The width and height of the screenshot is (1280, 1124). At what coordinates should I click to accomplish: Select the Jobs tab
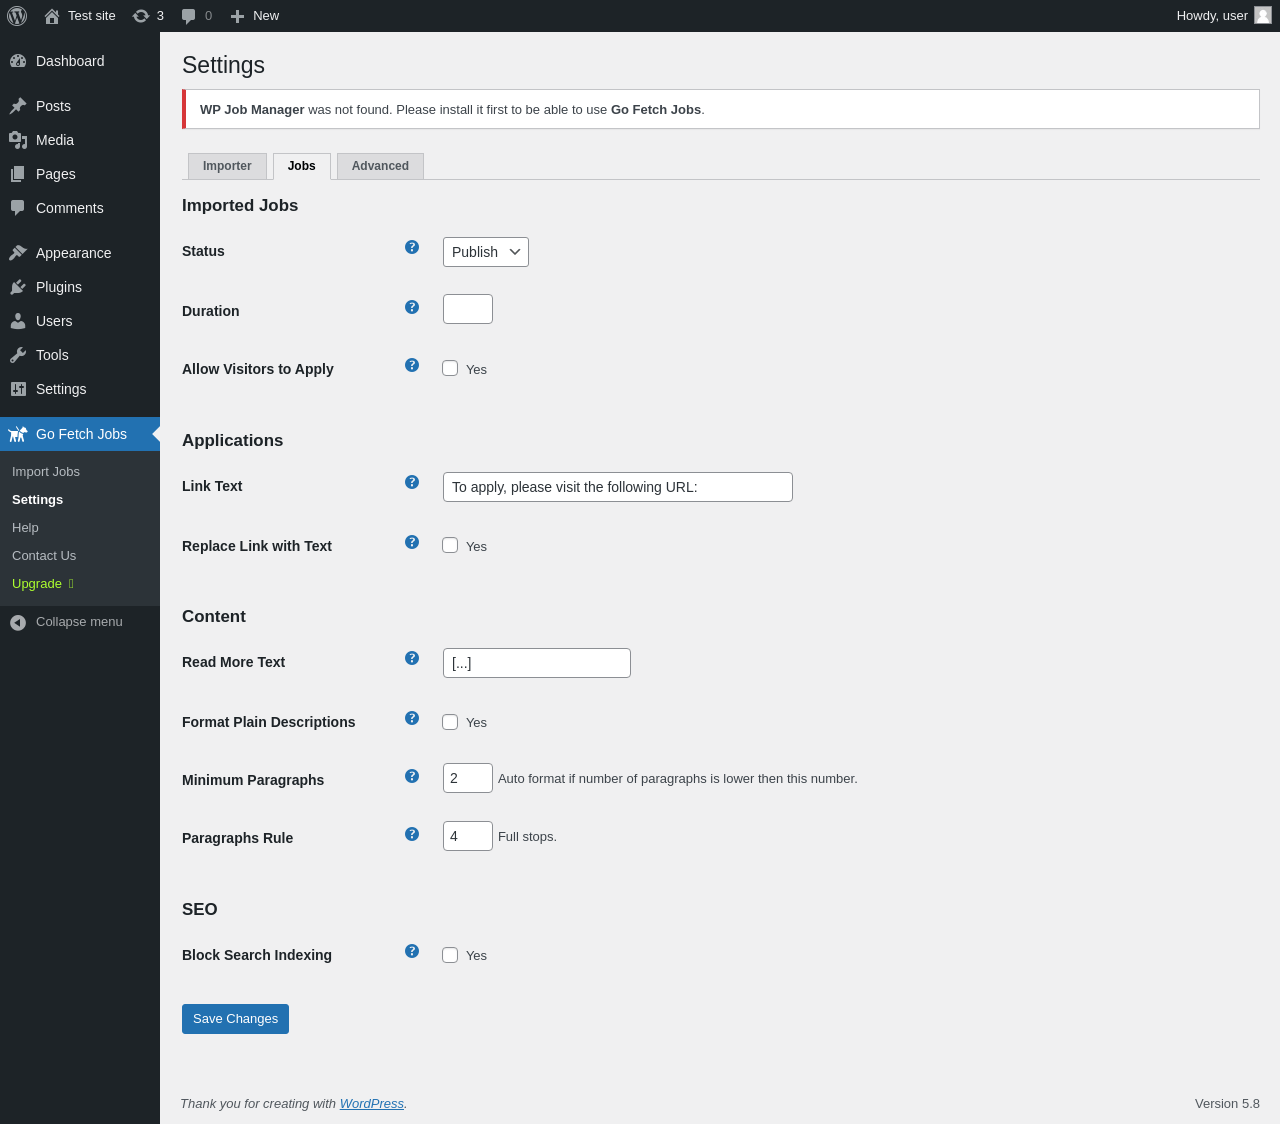302,166
